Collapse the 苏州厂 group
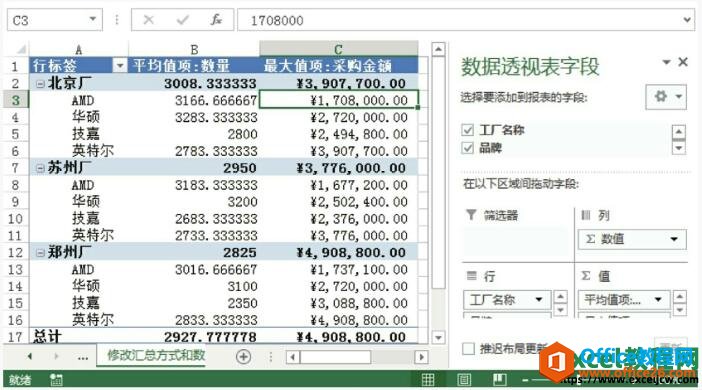The image size is (702, 390). pos(40,168)
